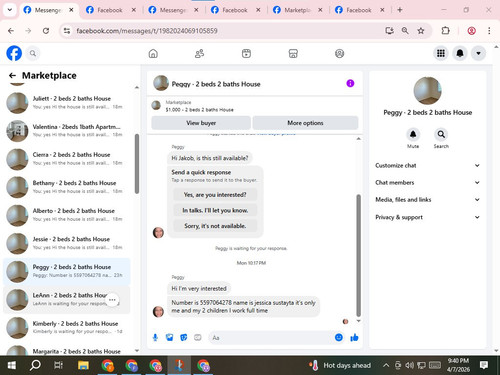The height and width of the screenshot is (375, 500).
Task: Open the emoji picker in message box
Action: (339, 338)
